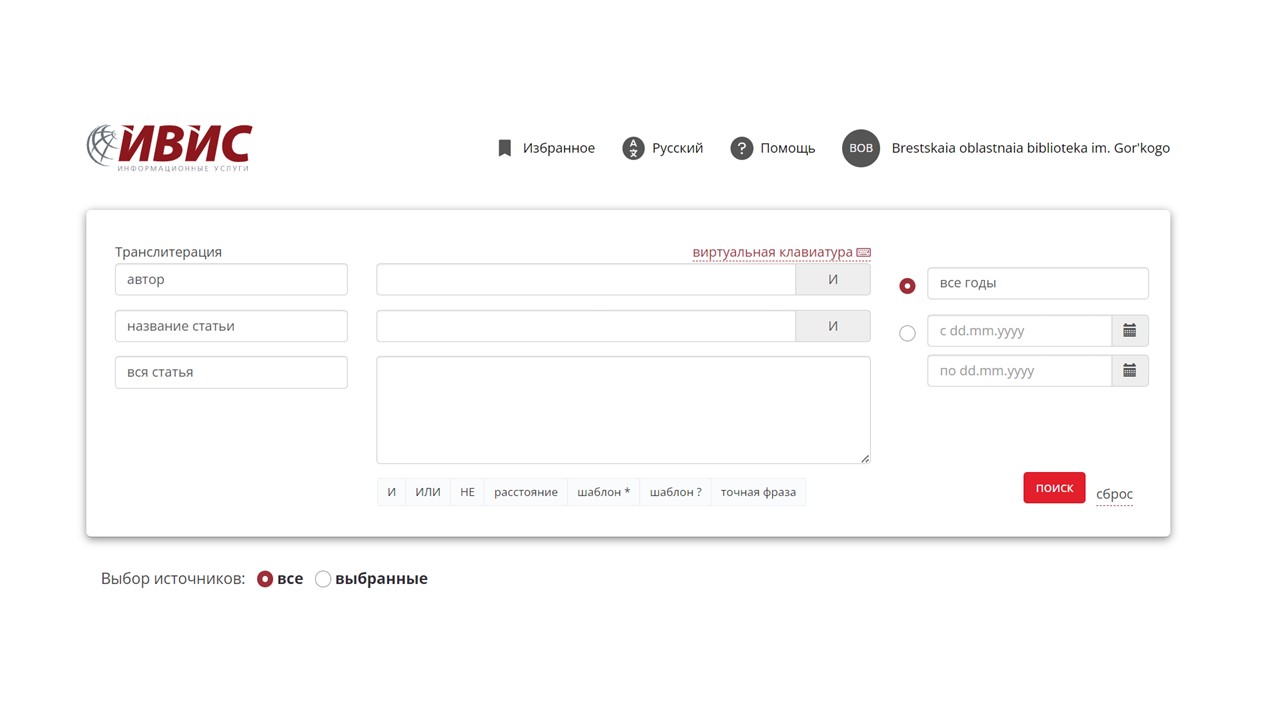Screen dimensions: 1280x720
Task: Open the end date calendar icon
Action: 1129,371
